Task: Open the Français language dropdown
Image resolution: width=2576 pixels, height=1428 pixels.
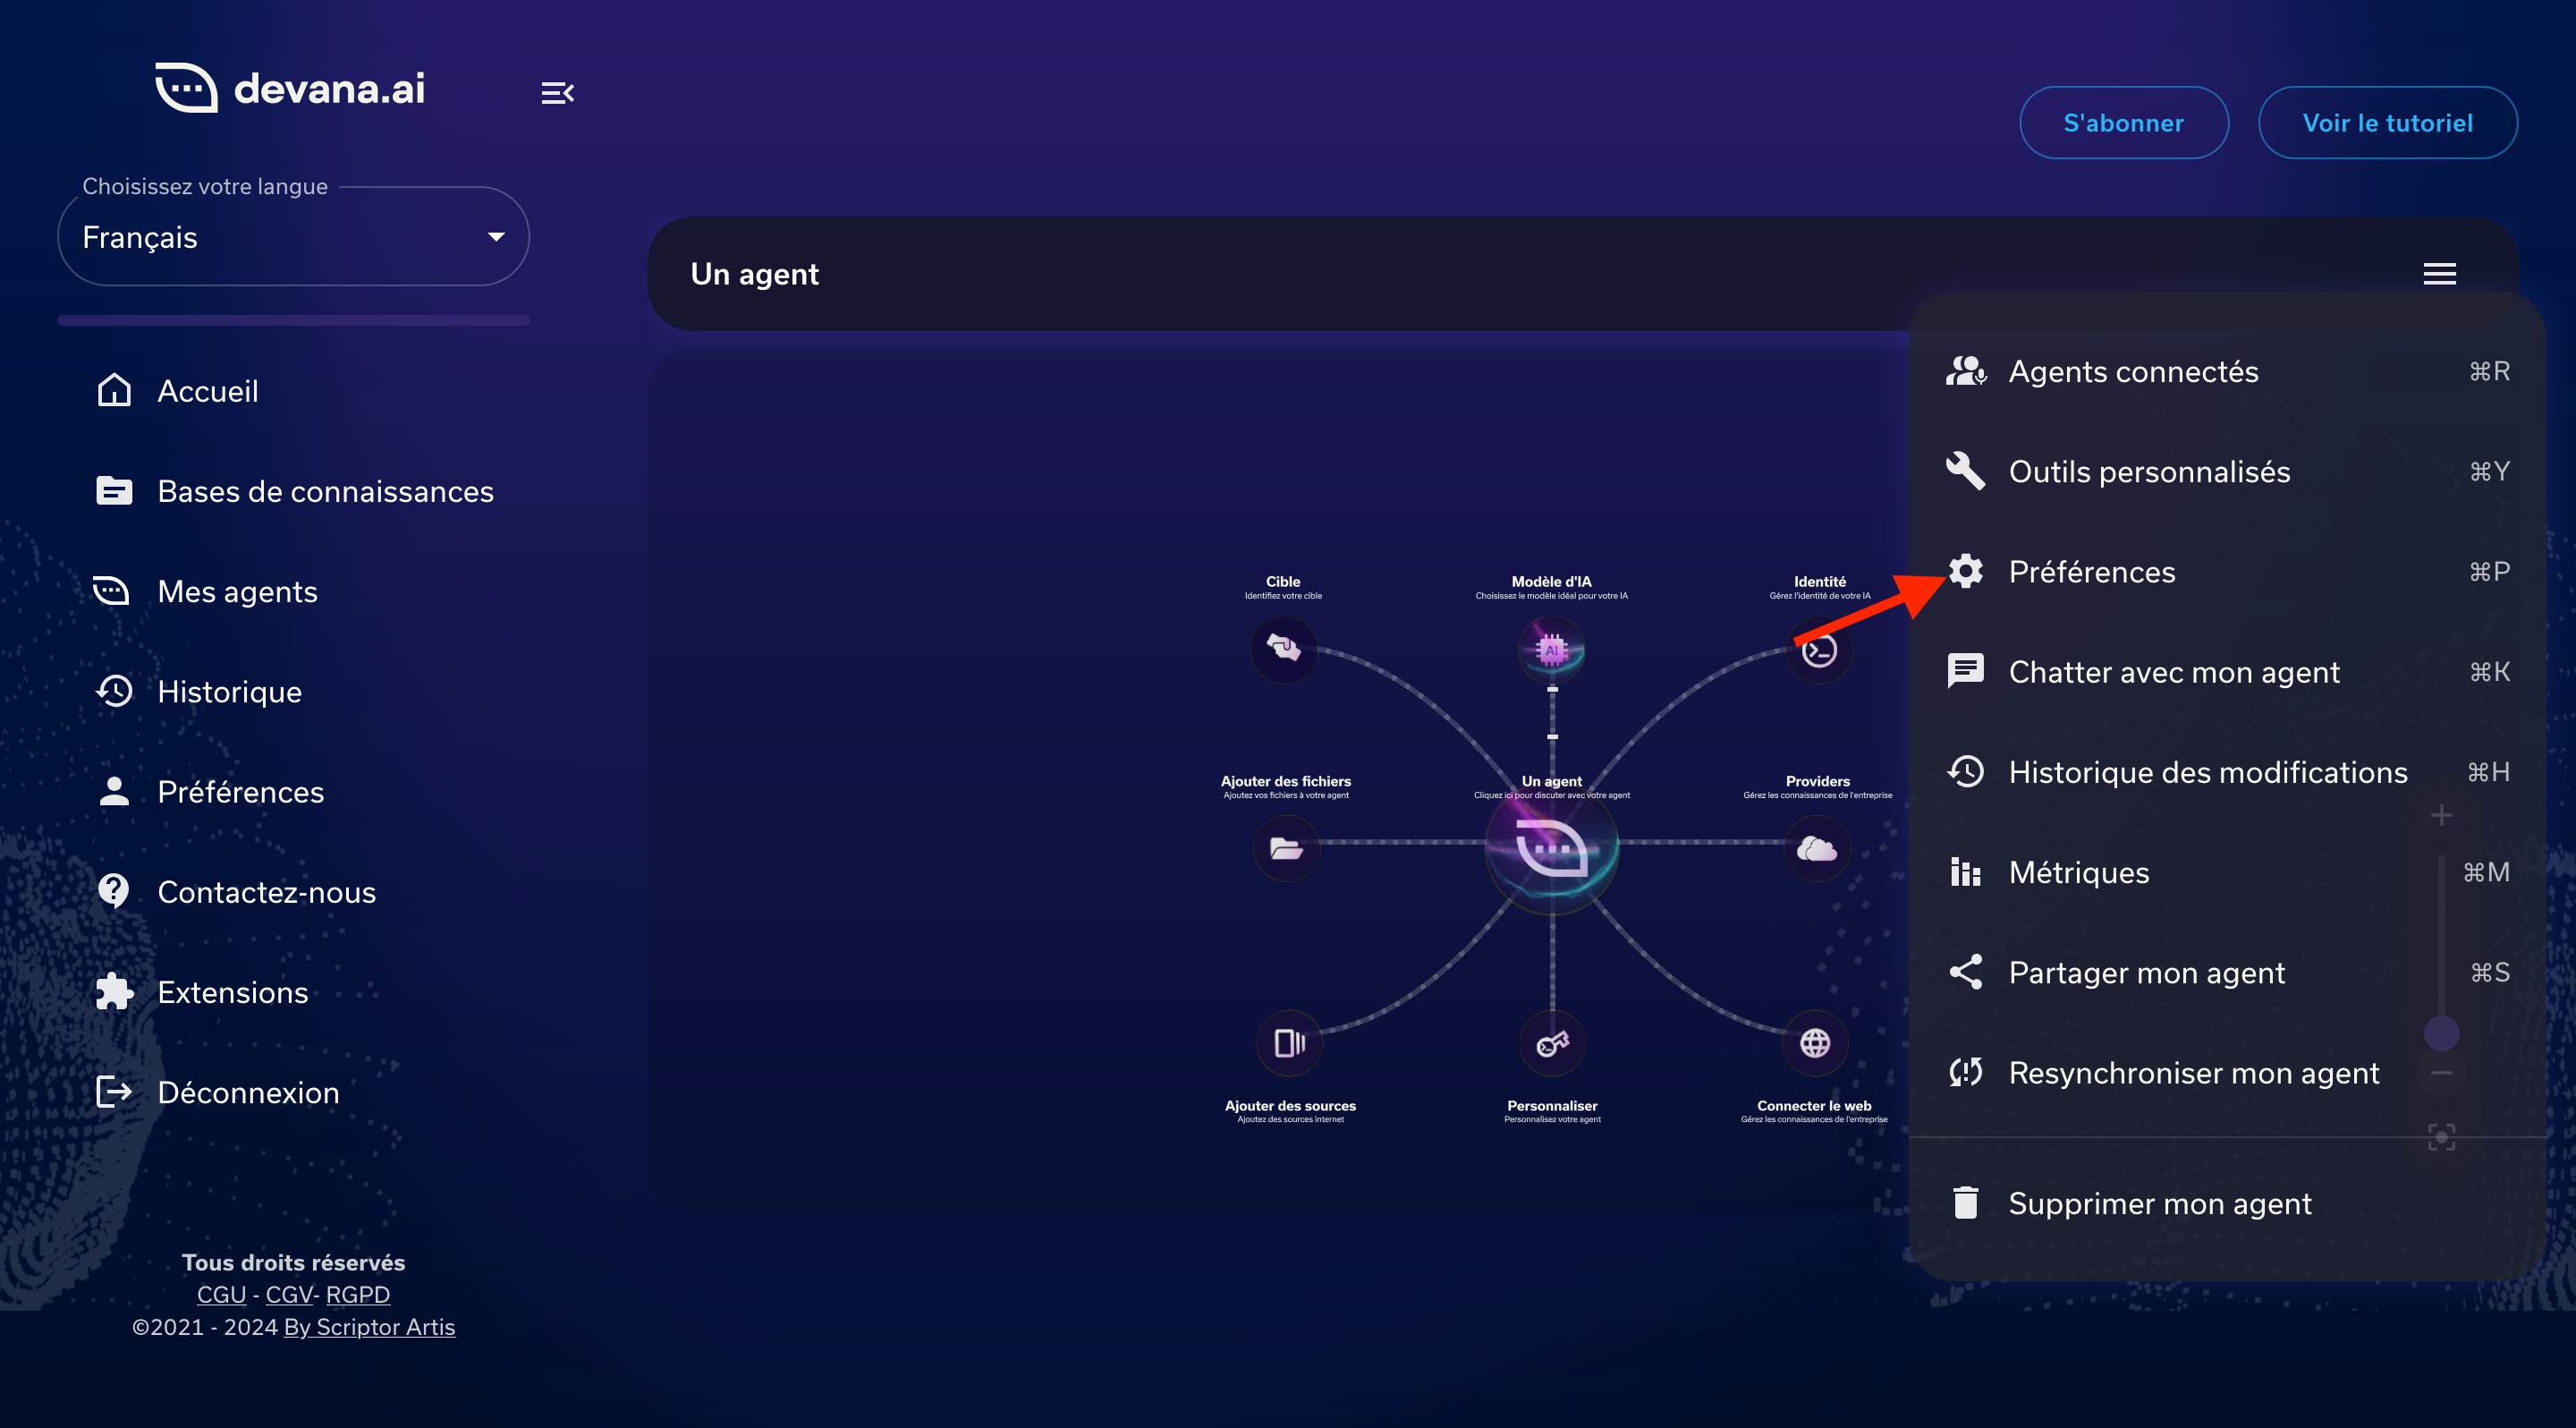Action: [293, 237]
